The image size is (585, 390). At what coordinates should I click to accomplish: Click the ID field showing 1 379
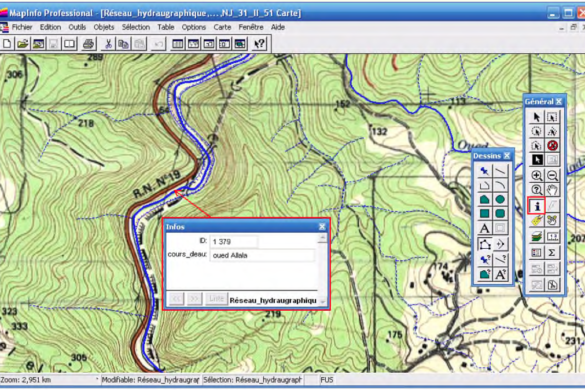click(x=234, y=241)
